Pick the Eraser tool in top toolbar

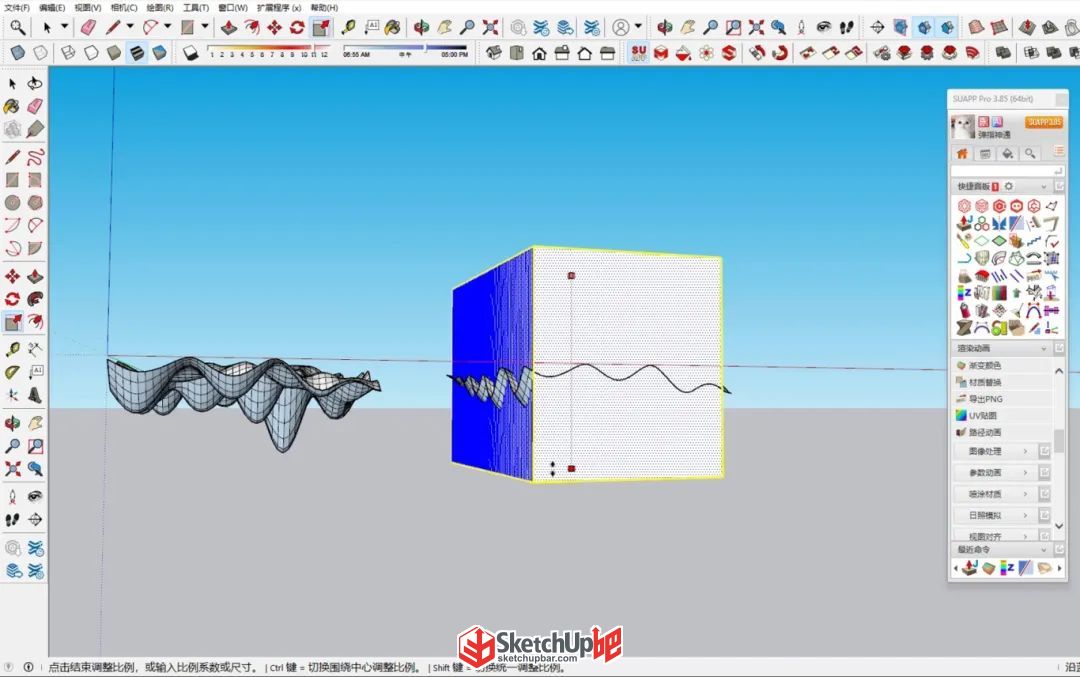pos(88,28)
